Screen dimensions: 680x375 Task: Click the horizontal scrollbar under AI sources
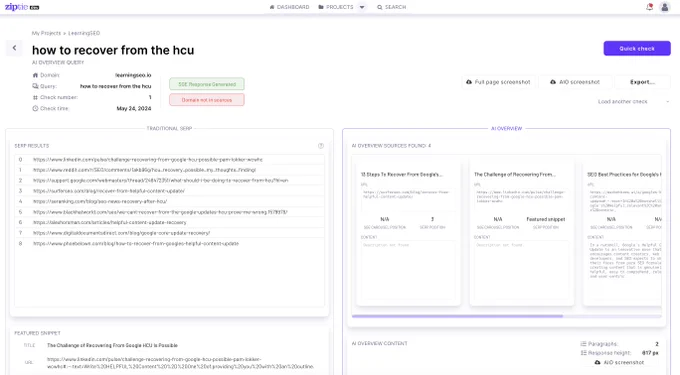(457, 316)
